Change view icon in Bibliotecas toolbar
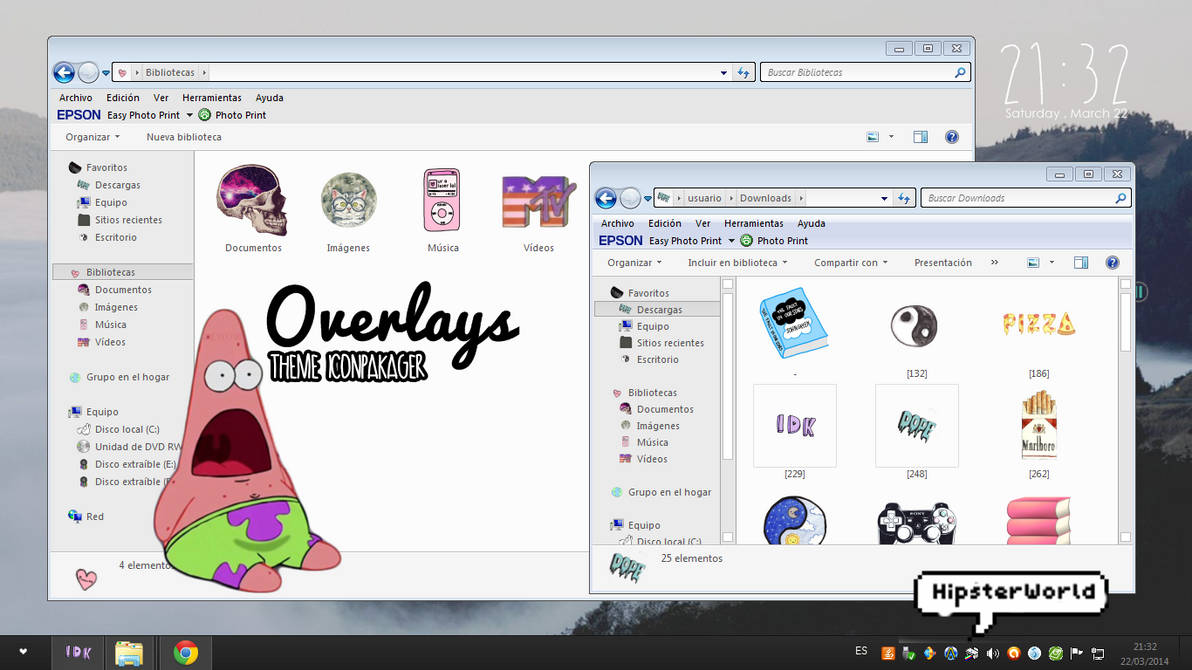This screenshot has height=670, width=1192. coord(873,137)
